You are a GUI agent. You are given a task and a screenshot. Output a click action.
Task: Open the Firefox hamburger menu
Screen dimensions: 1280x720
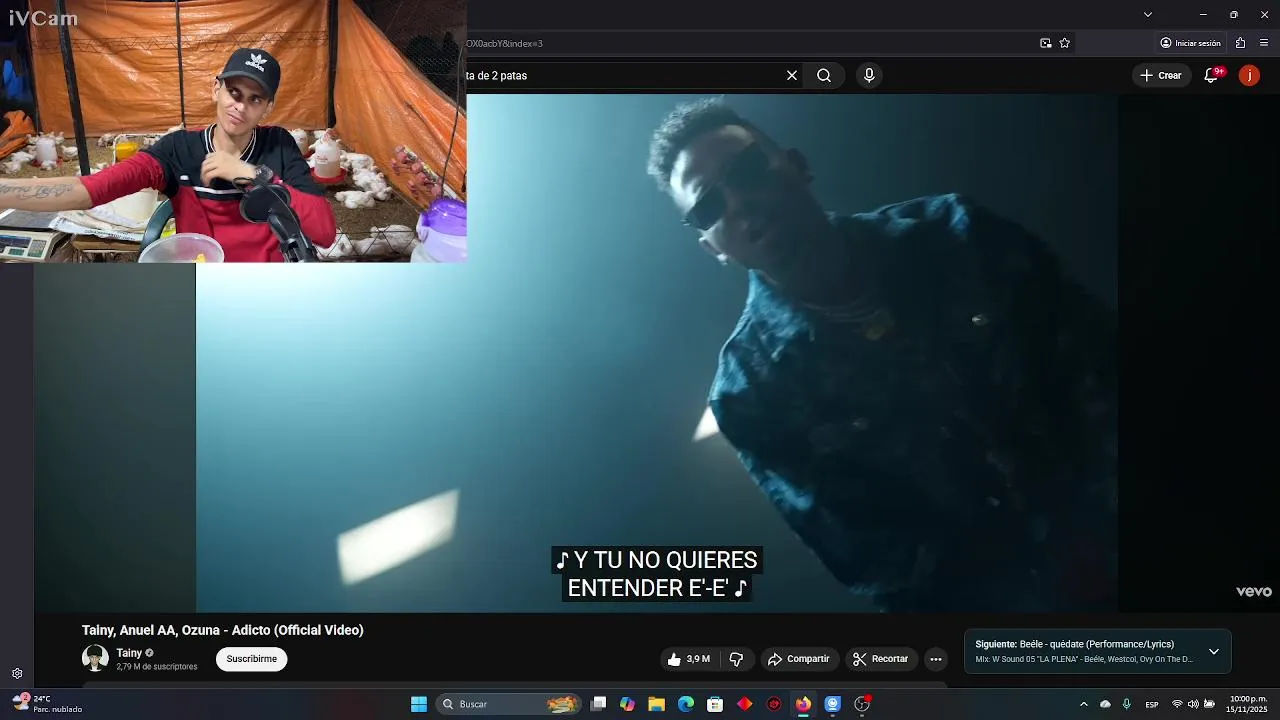point(1264,43)
